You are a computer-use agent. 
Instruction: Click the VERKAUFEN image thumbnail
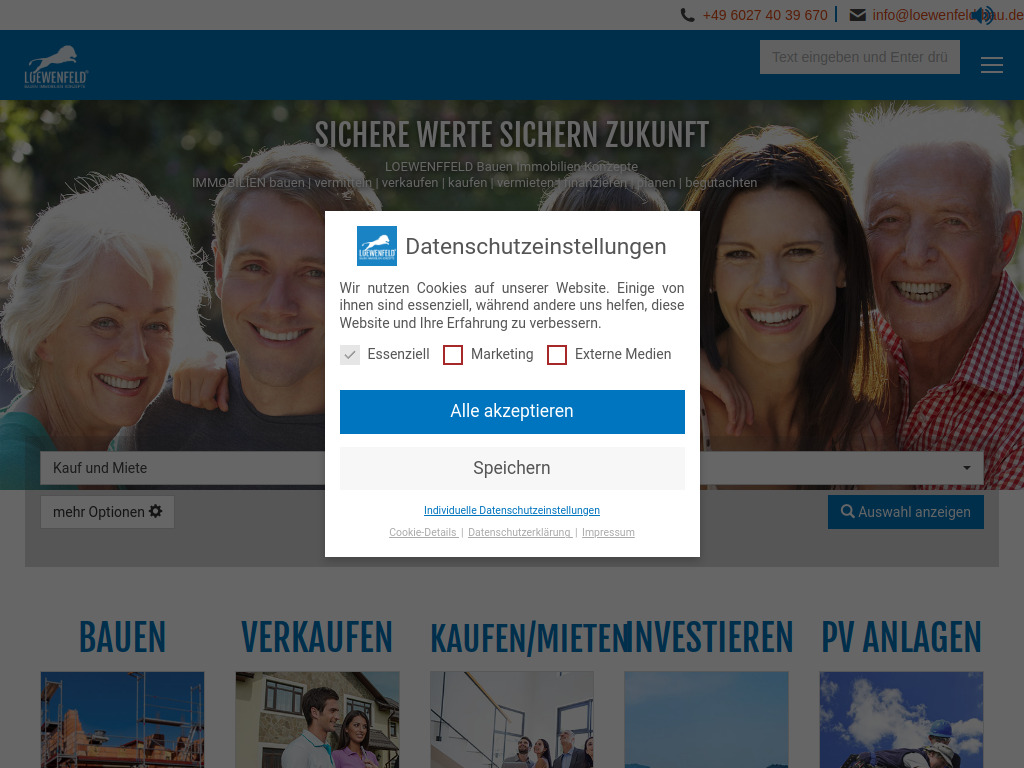click(x=317, y=720)
